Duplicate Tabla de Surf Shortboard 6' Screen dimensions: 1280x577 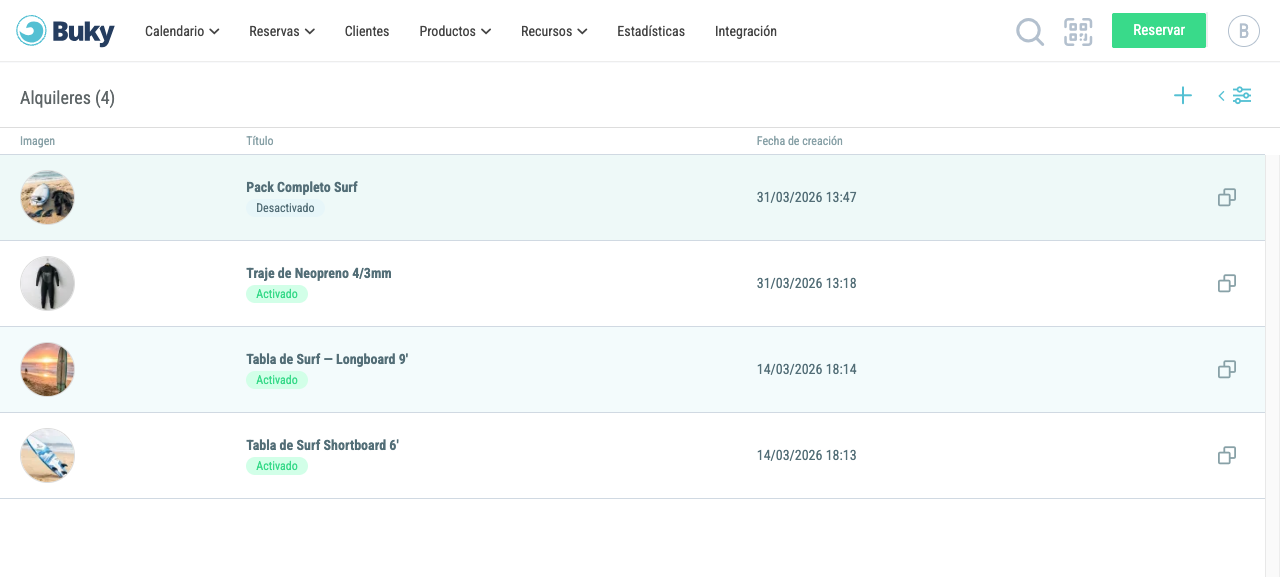pos(1227,456)
